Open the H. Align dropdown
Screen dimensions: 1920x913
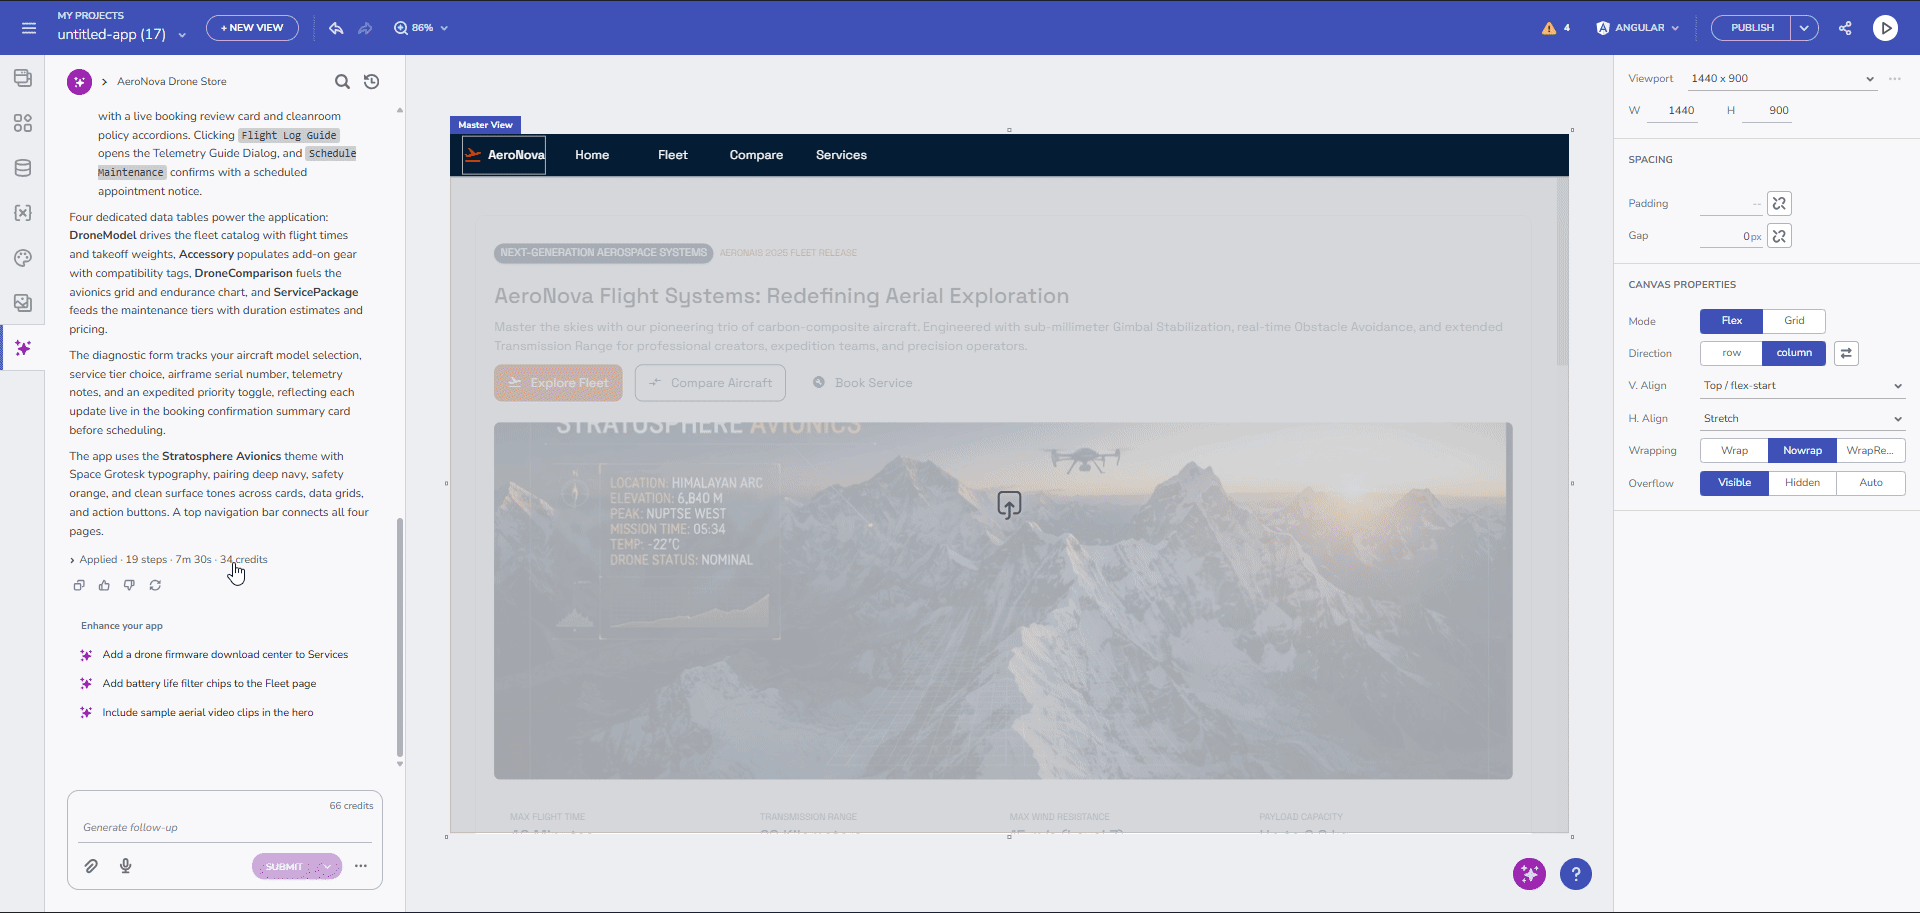pos(1802,419)
